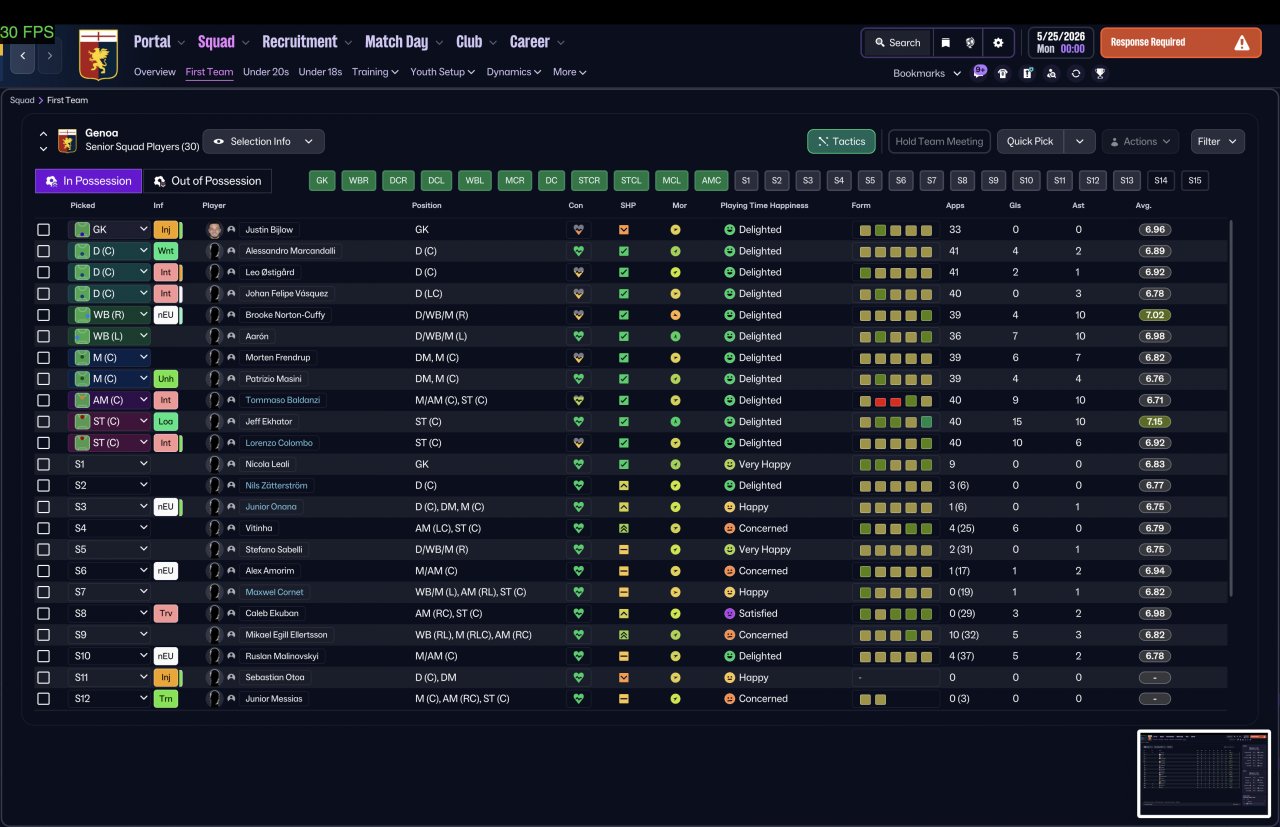Click the morale icon for Brooke Norton-Cuffy
The width and height of the screenshot is (1280, 827).
[x=675, y=315]
